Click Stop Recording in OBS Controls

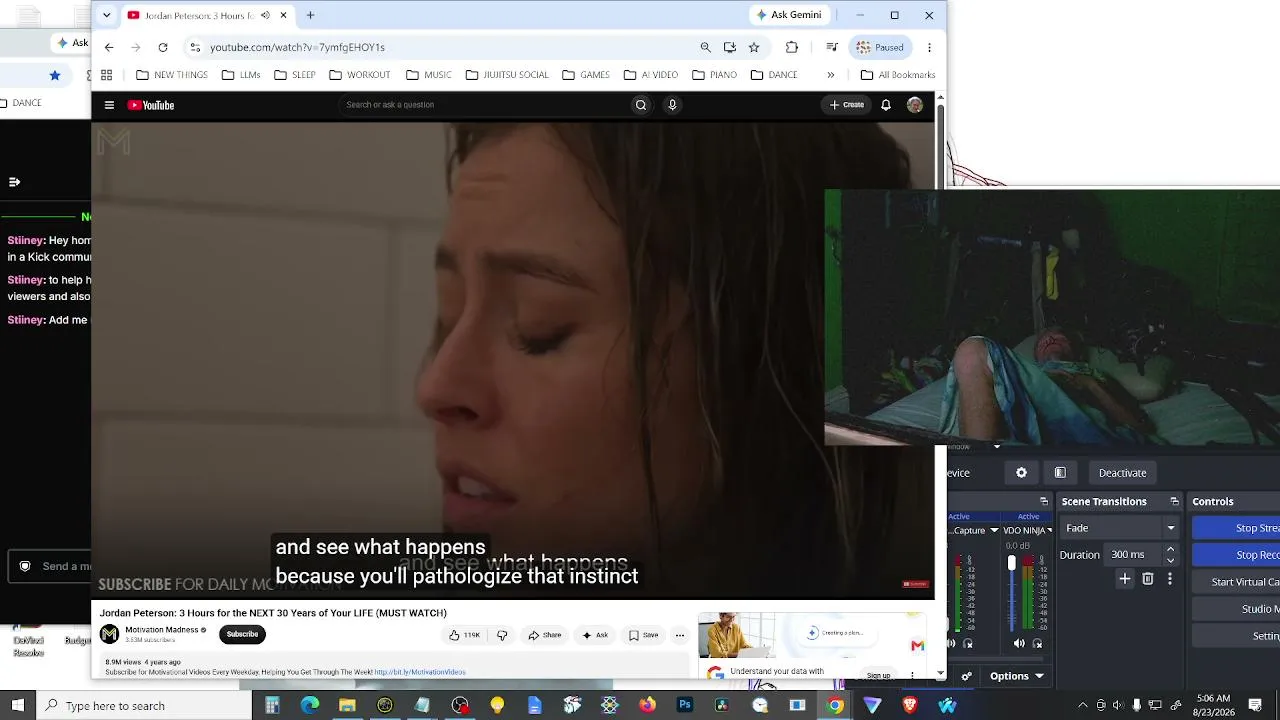1237,555
